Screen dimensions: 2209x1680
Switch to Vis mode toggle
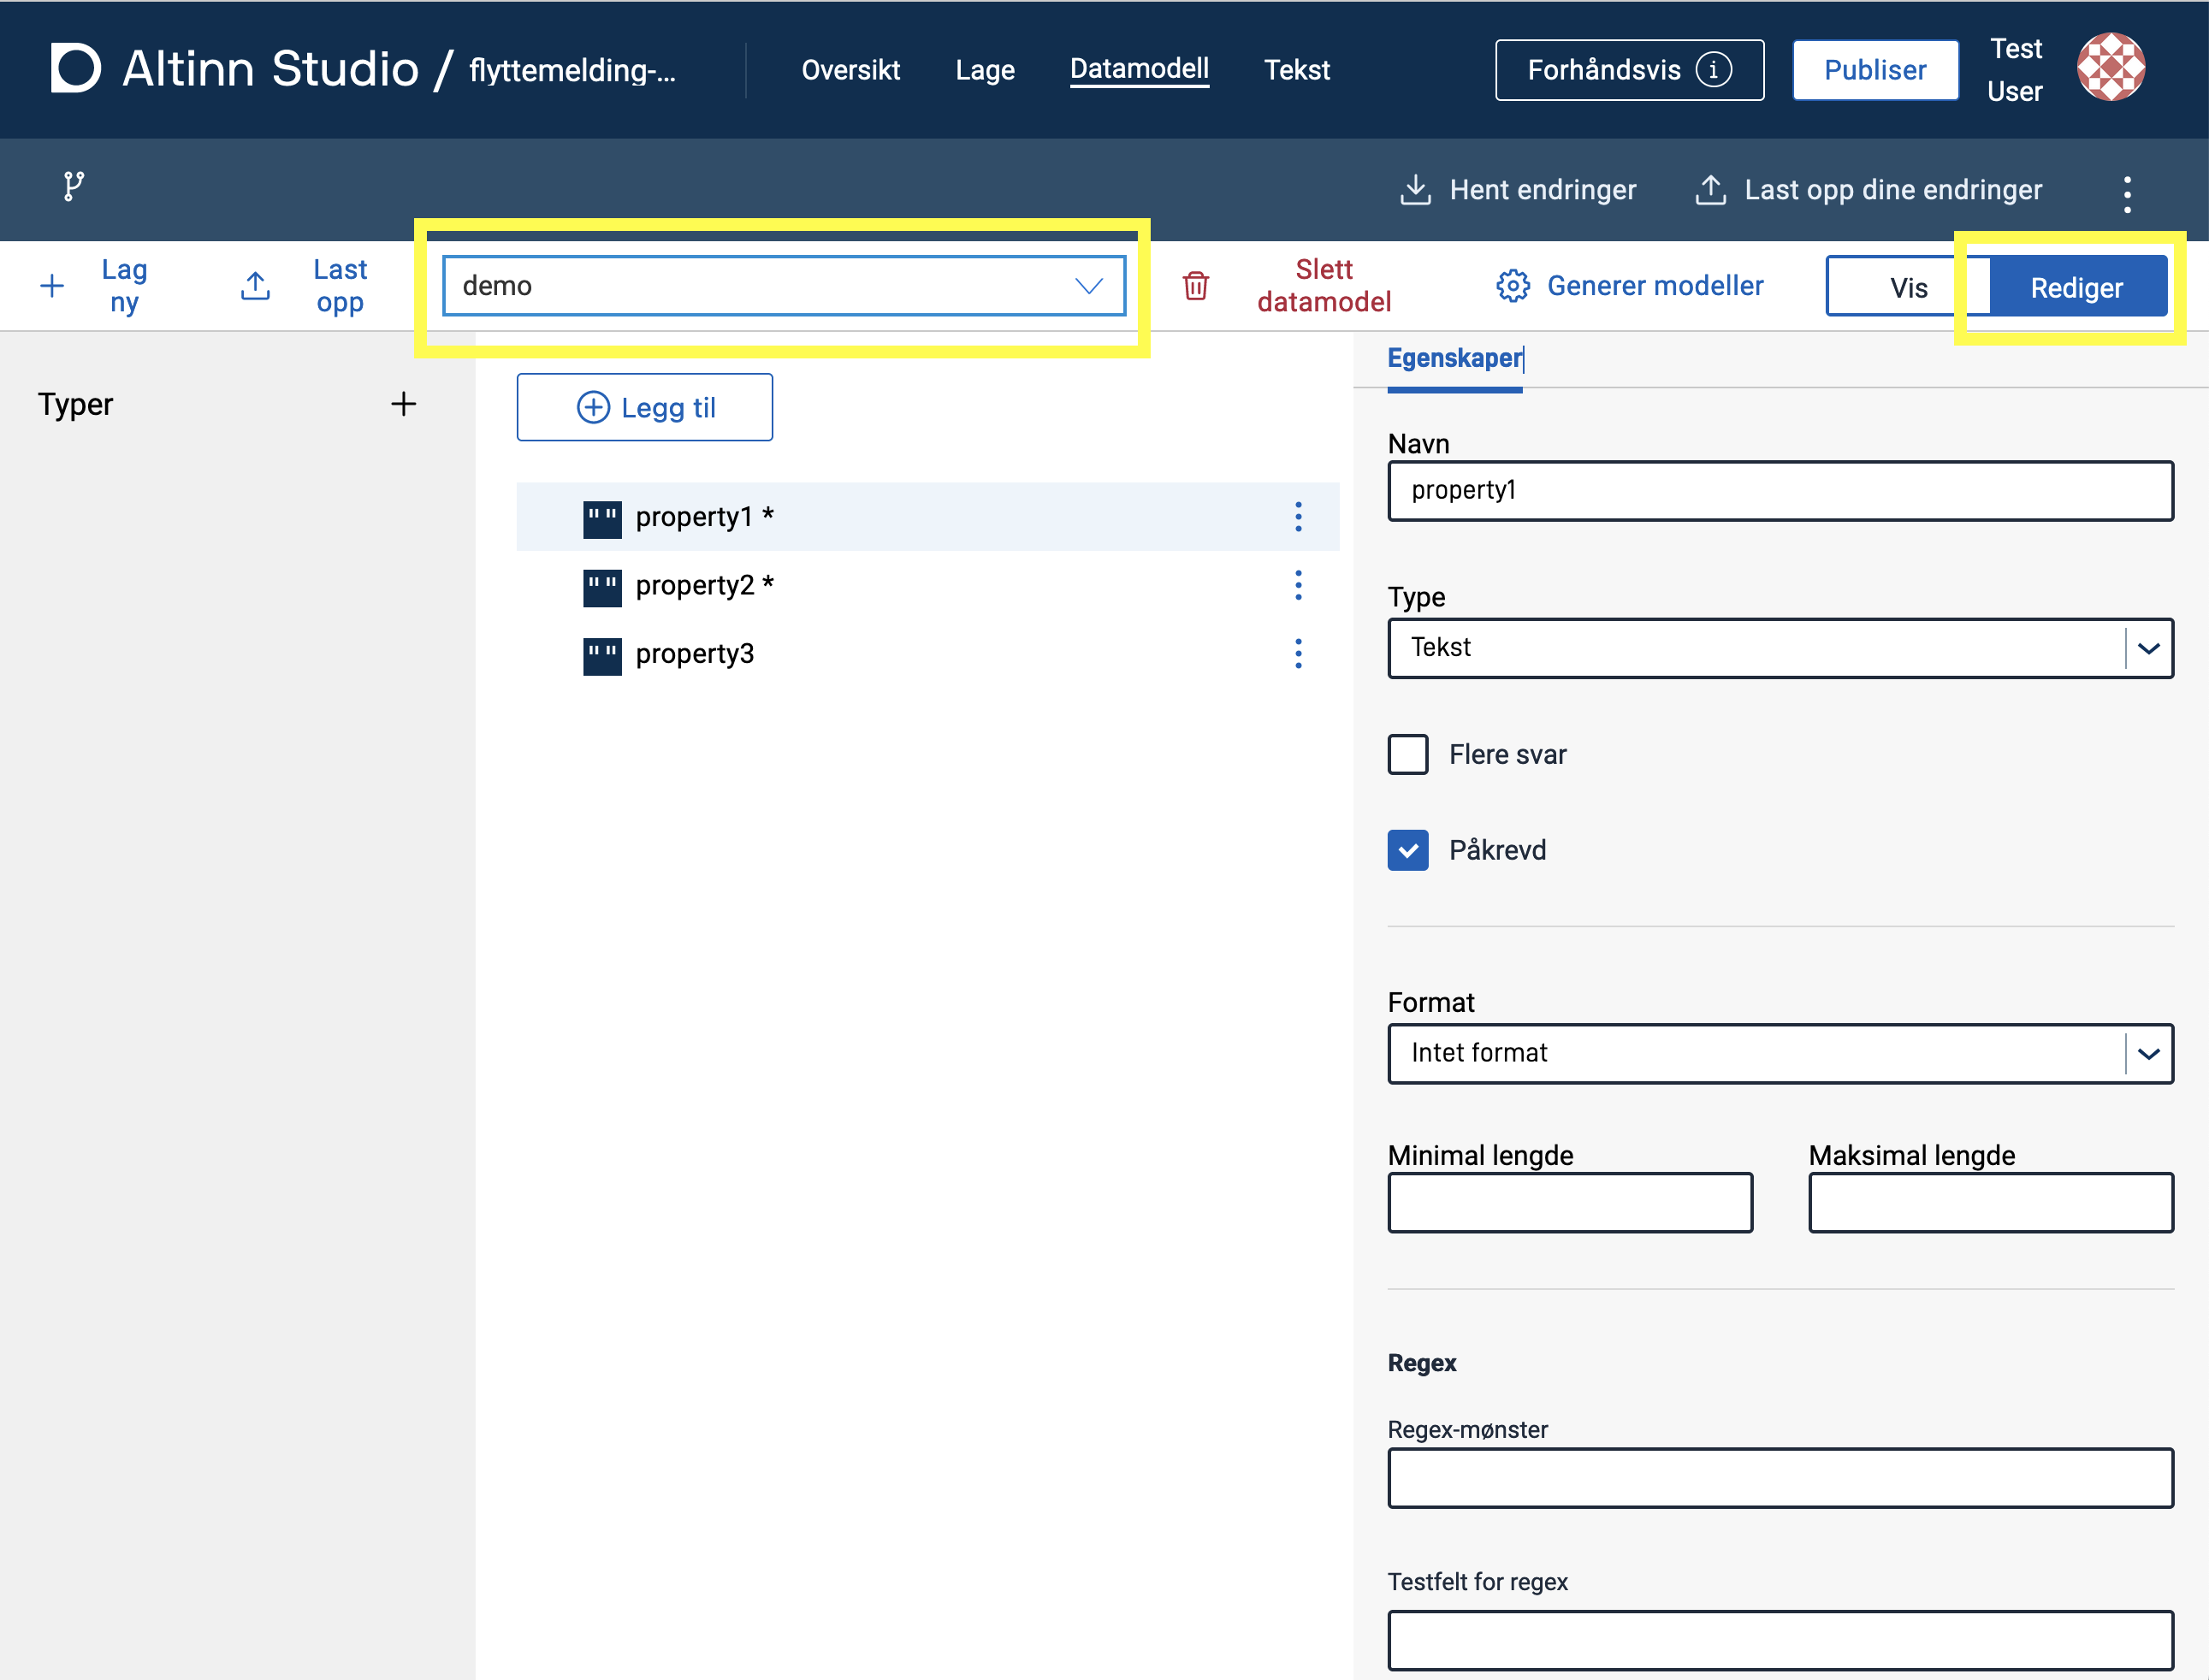coord(1907,288)
